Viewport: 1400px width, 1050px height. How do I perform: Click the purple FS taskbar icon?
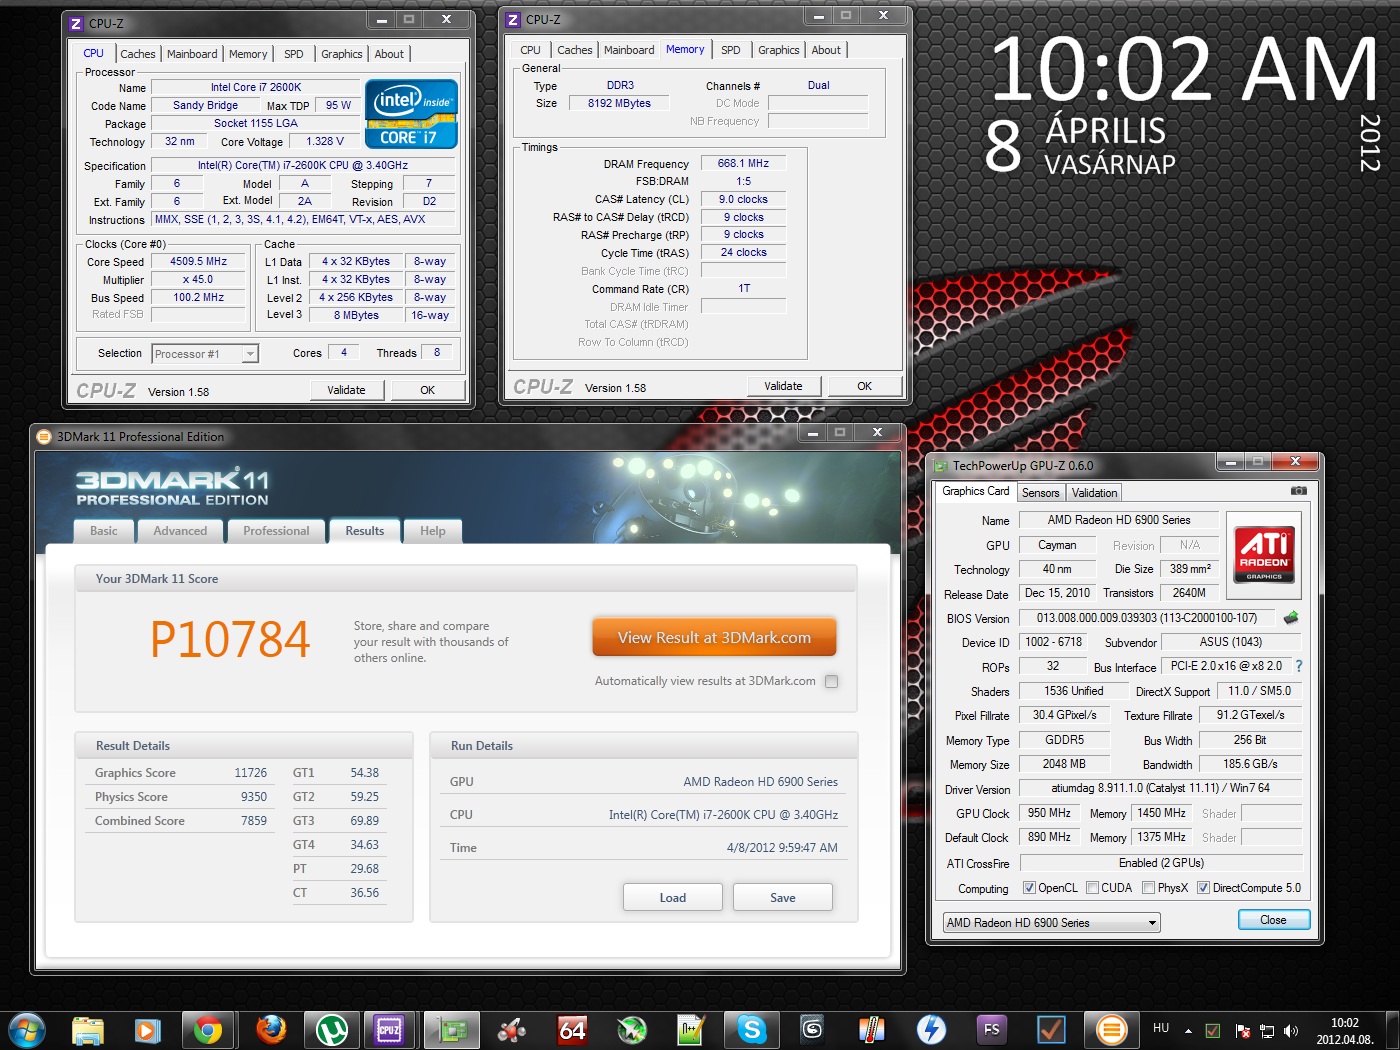pos(991,1029)
